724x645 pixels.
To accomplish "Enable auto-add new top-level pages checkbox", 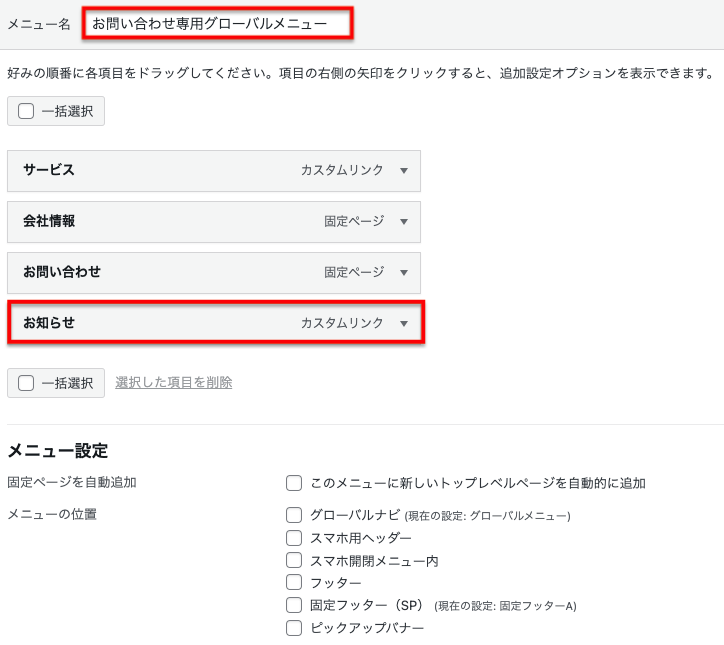I will click(x=294, y=484).
